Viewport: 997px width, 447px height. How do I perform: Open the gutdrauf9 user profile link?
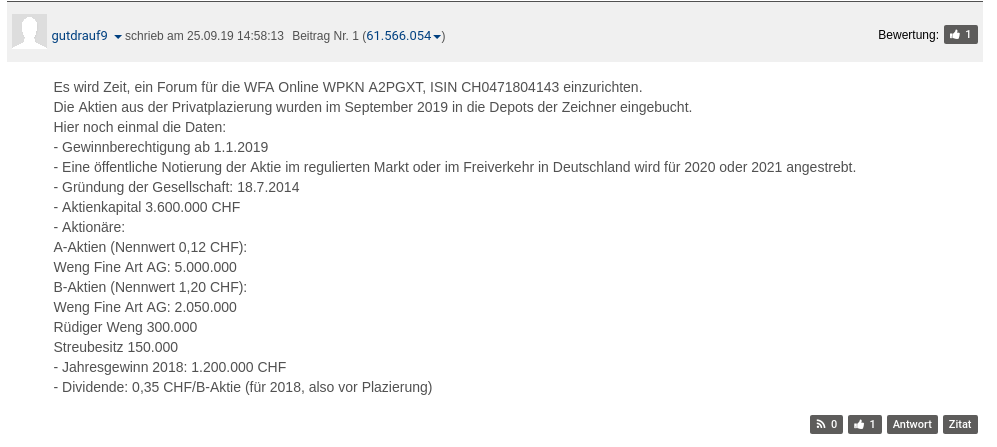80,36
